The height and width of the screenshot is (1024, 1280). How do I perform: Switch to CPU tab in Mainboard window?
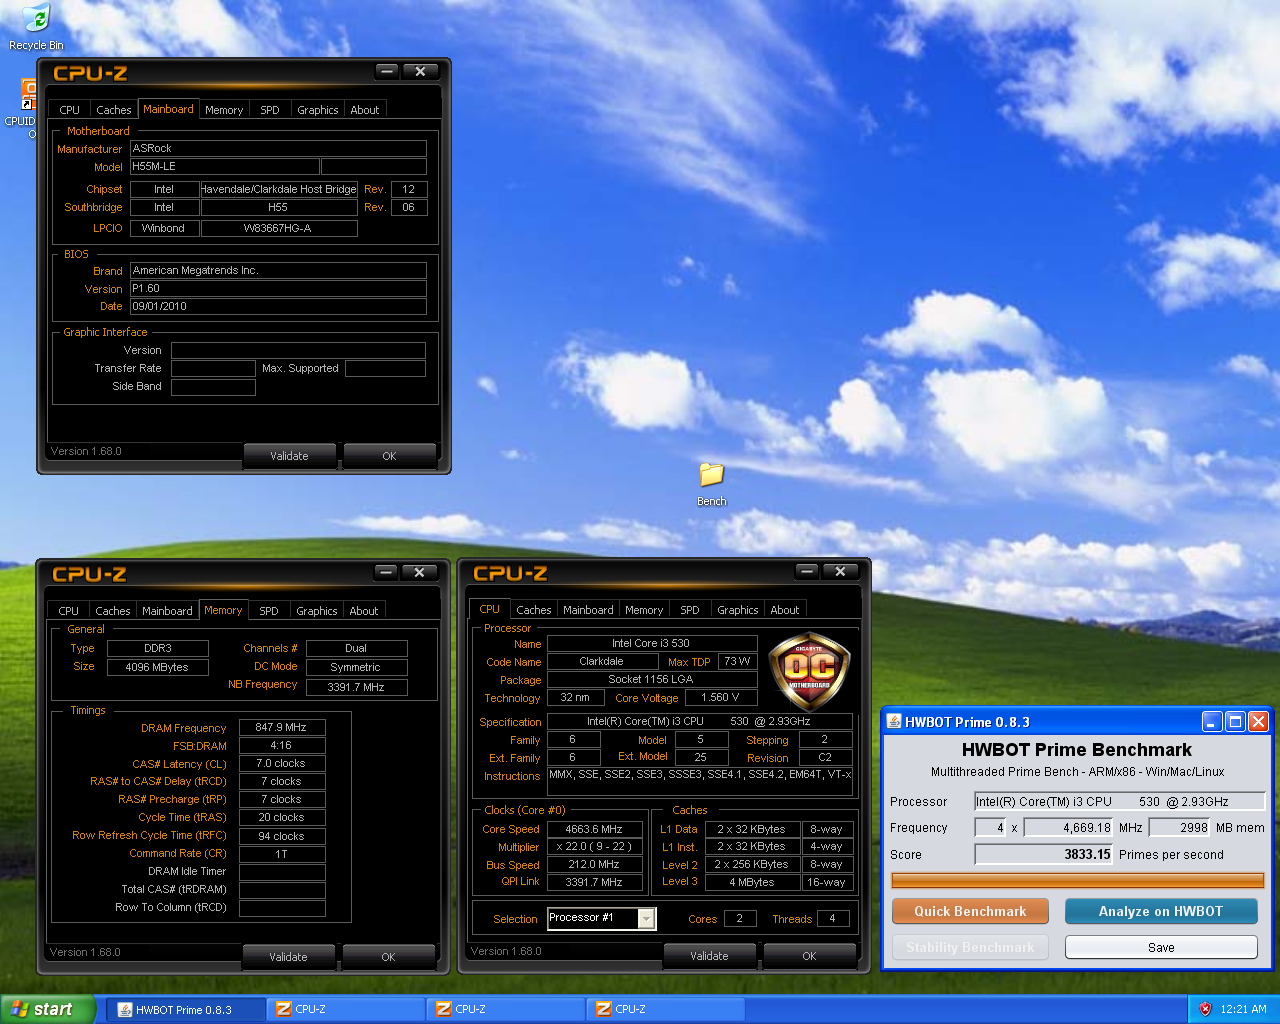click(69, 110)
